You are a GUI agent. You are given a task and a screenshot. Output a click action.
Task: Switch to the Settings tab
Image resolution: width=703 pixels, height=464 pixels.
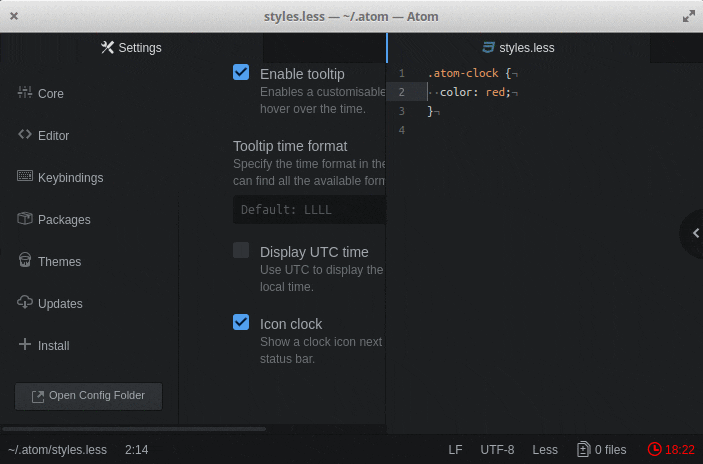[x=131, y=48]
